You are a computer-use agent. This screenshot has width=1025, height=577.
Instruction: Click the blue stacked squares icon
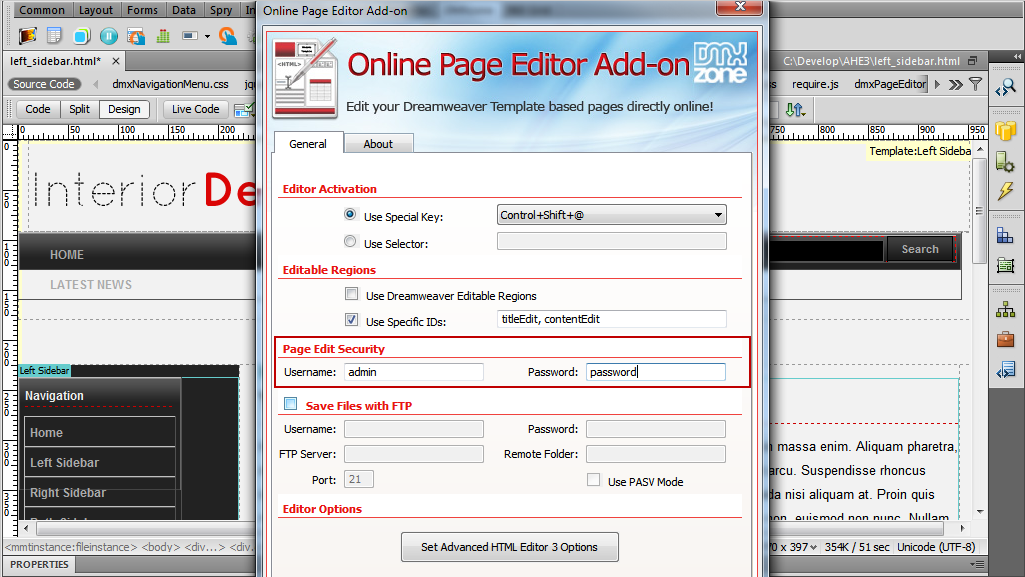[x=82, y=35]
